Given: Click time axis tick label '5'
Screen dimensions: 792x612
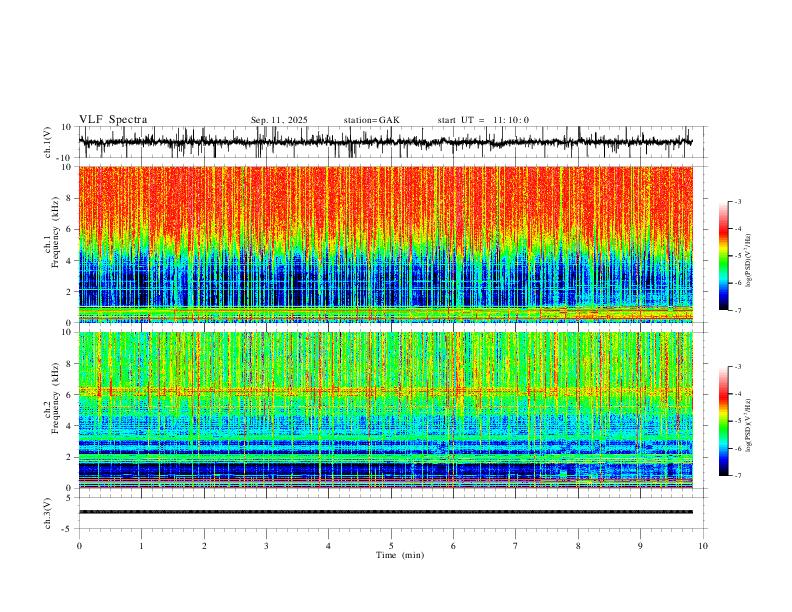Looking at the screenshot, I should (391, 546).
